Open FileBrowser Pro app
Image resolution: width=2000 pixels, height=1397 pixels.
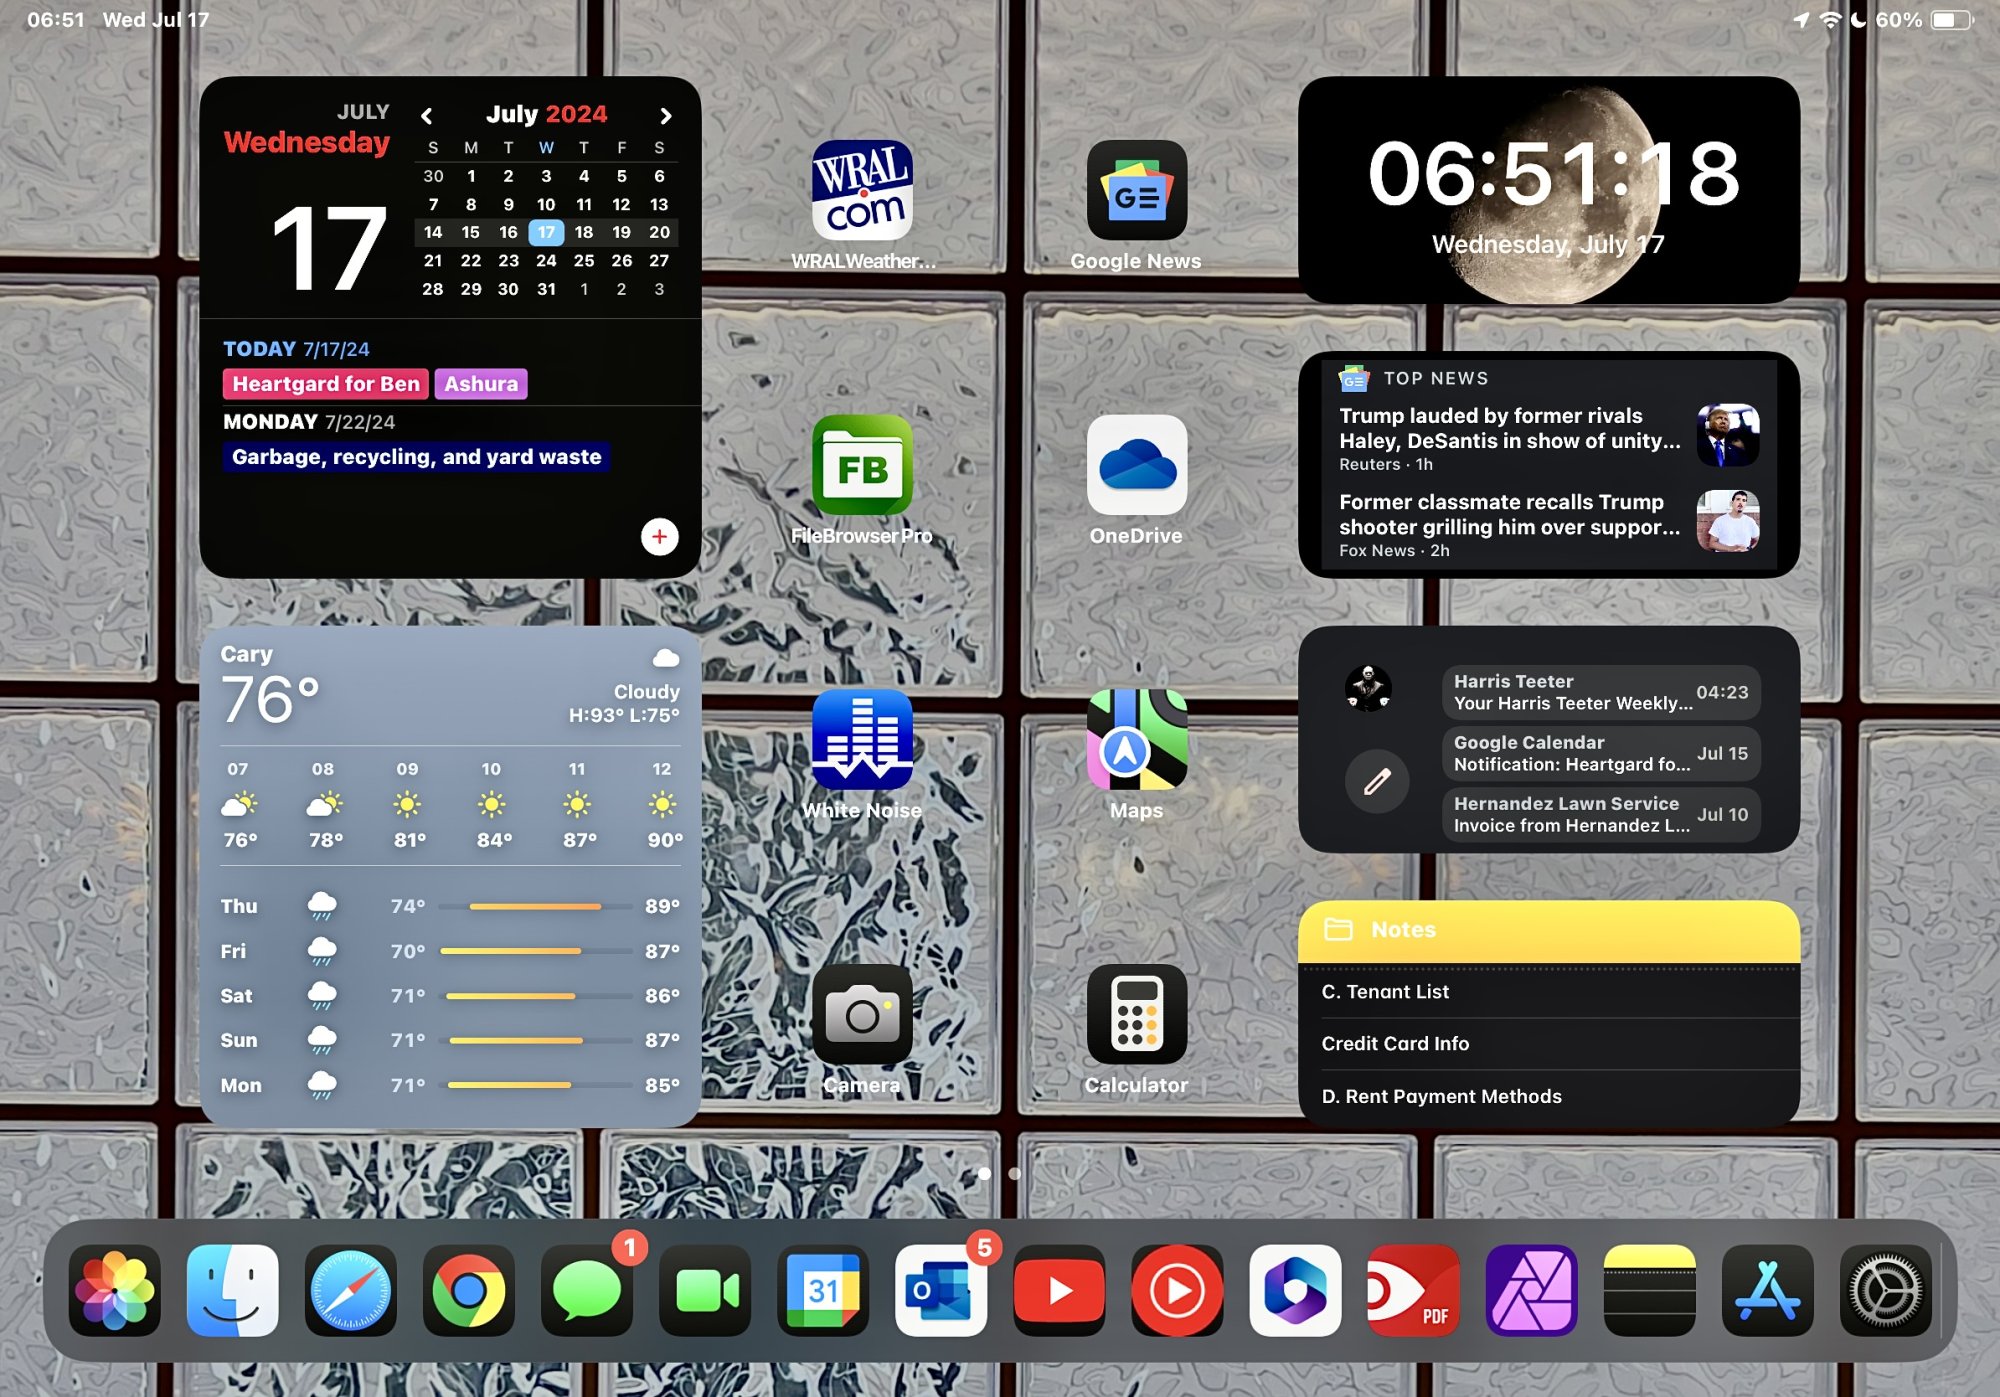coord(862,465)
